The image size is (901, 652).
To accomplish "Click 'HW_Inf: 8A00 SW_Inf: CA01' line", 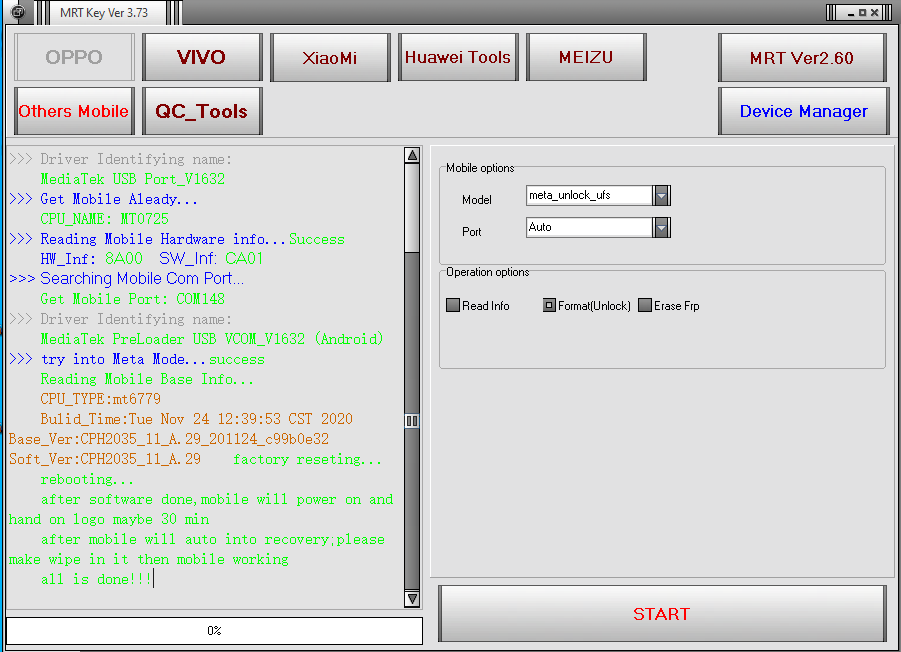I will [152, 259].
